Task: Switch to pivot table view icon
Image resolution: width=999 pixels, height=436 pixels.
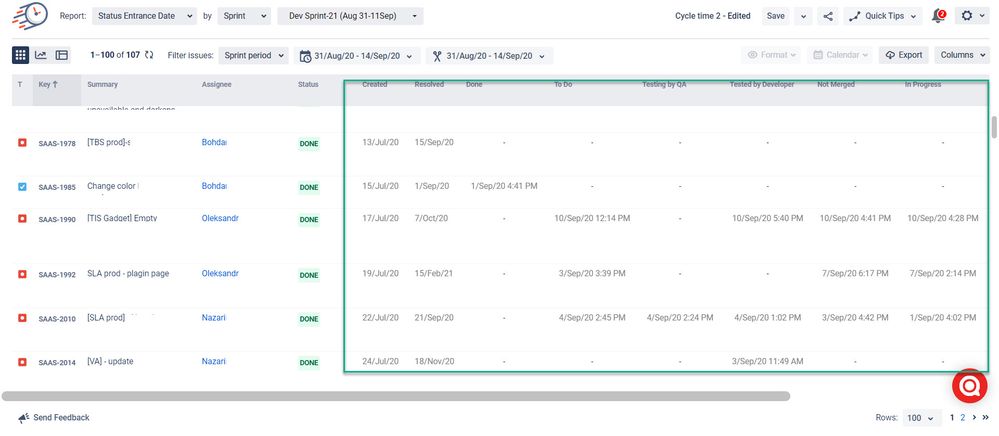Action: 61,55
